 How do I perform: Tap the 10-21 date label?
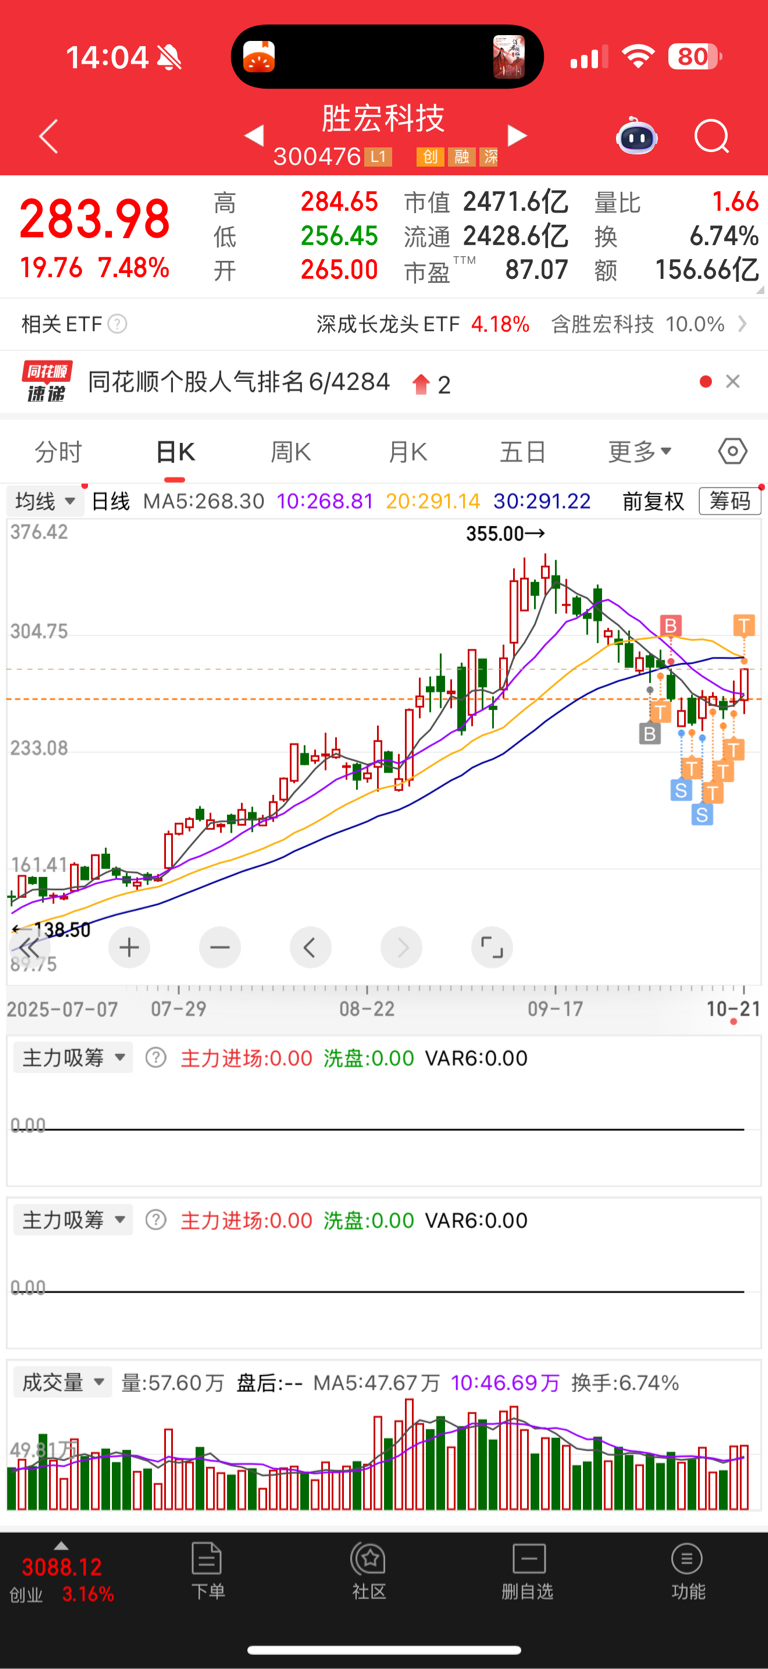tap(733, 1009)
